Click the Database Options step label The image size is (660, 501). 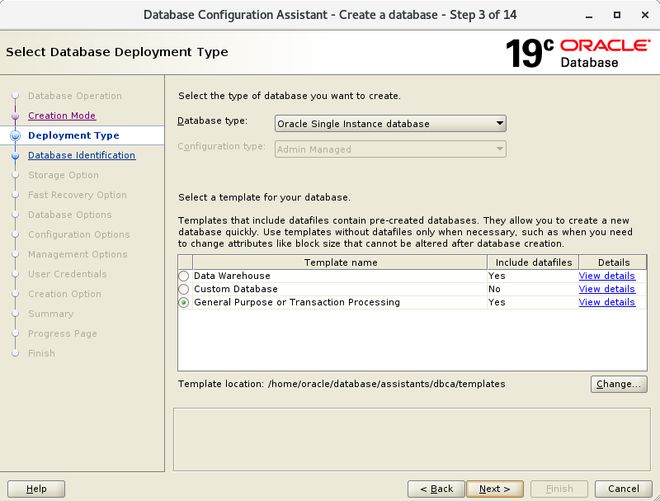click(70, 214)
